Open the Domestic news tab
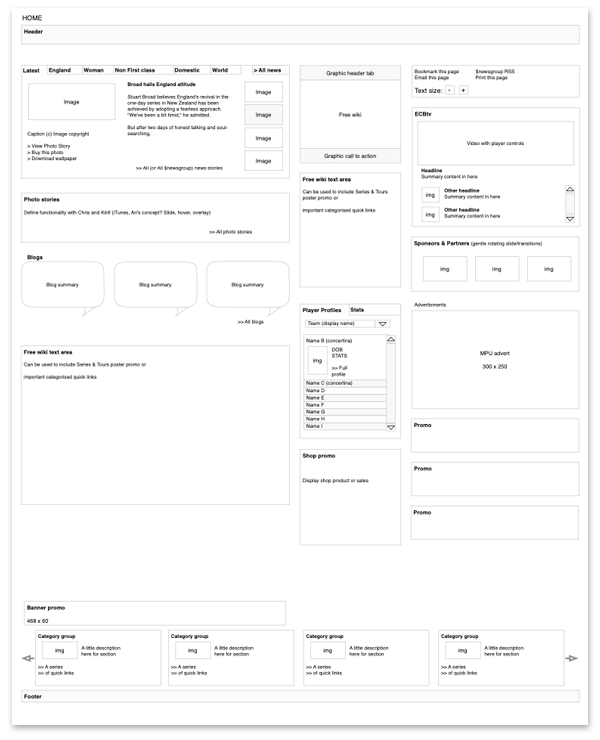 point(192,70)
